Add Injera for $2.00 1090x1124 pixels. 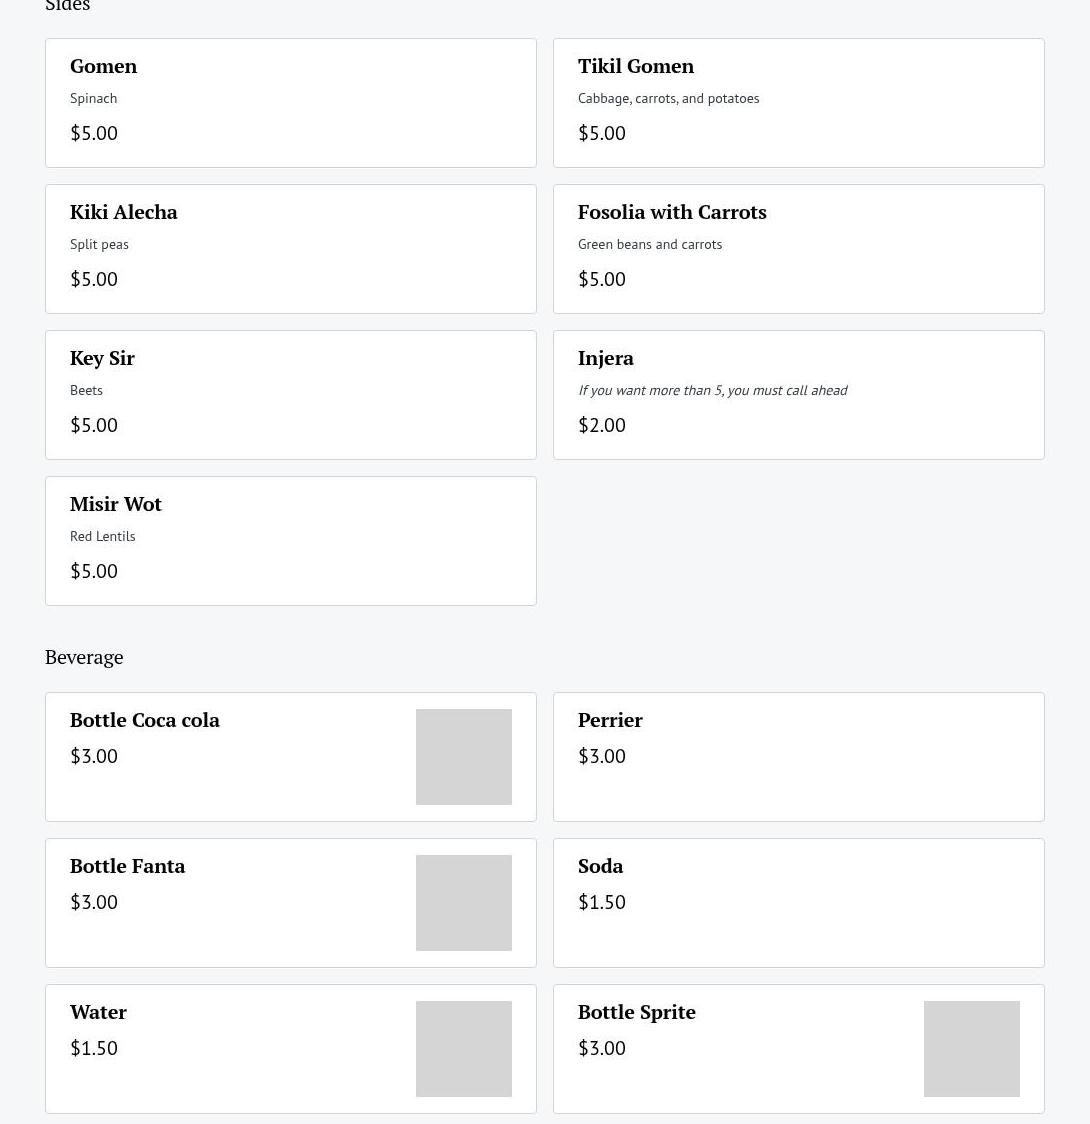coord(798,395)
